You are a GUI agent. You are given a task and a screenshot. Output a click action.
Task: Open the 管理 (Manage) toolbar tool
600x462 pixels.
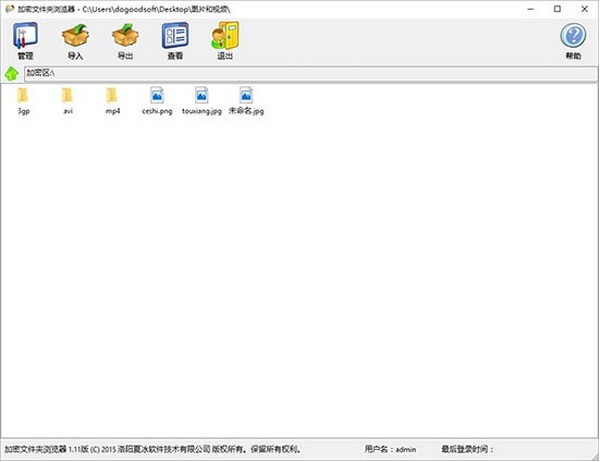[x=25, y=39]
